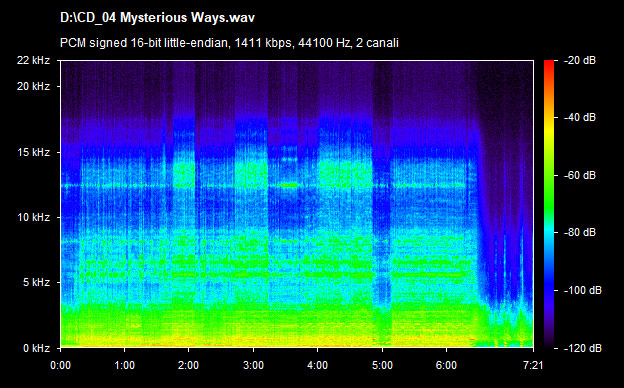Click the 12 kHz horizontal tone line in spectrogram
This screenshot has width=624, height=388.
pos(263,185)
